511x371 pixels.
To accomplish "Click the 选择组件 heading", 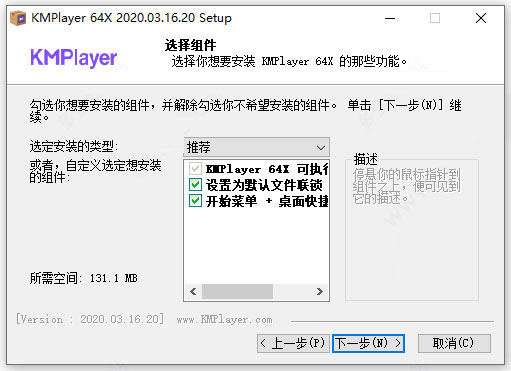I will point(190,45).
